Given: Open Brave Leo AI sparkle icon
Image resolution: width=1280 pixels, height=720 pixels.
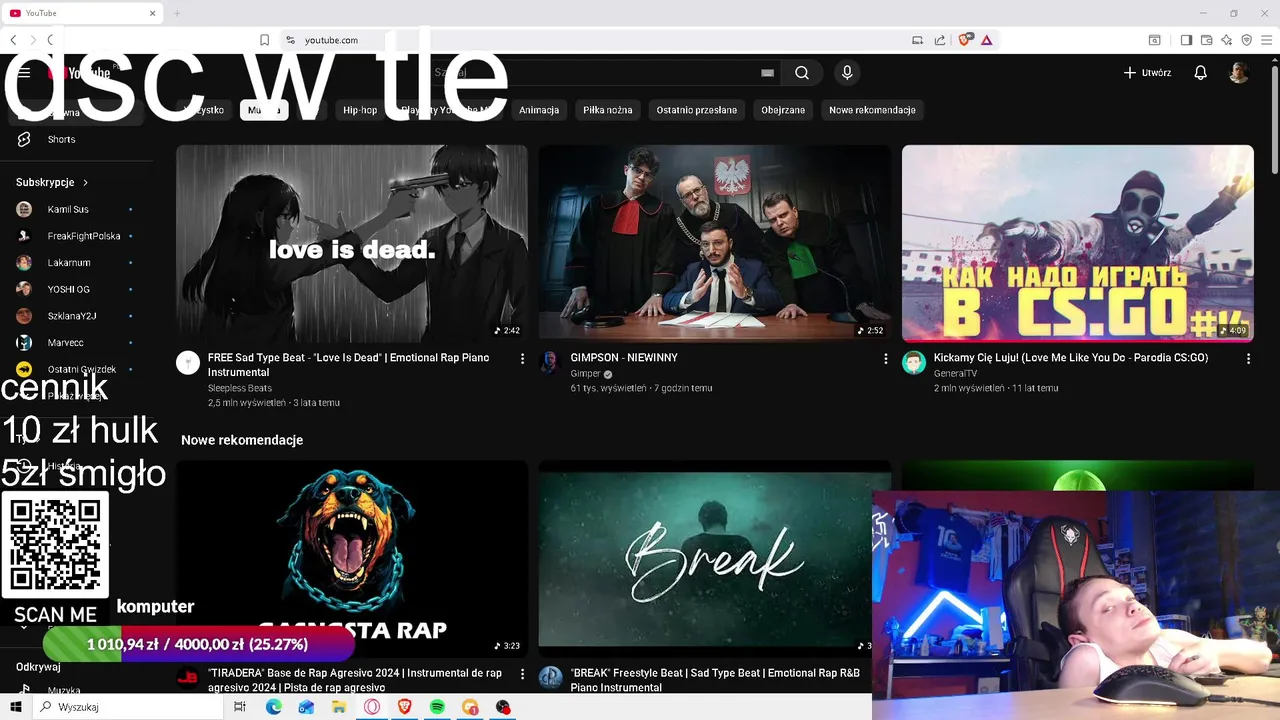Looking at the screenshot, I should click(1226, 40).
